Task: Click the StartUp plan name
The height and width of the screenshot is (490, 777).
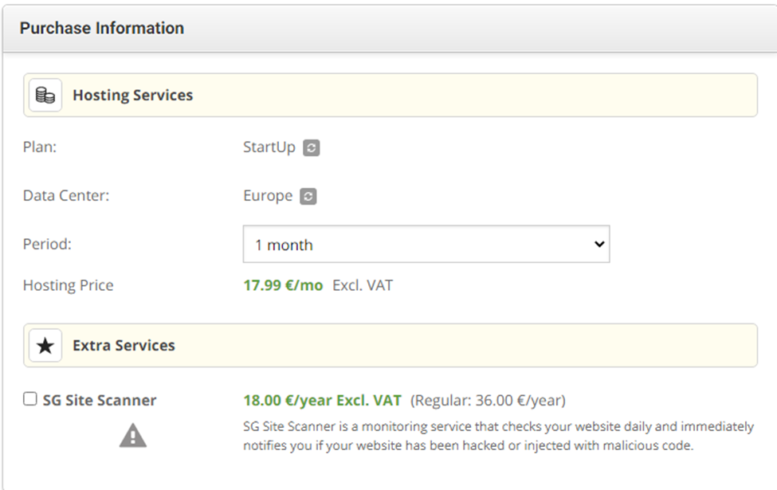Action: (269, 147)
